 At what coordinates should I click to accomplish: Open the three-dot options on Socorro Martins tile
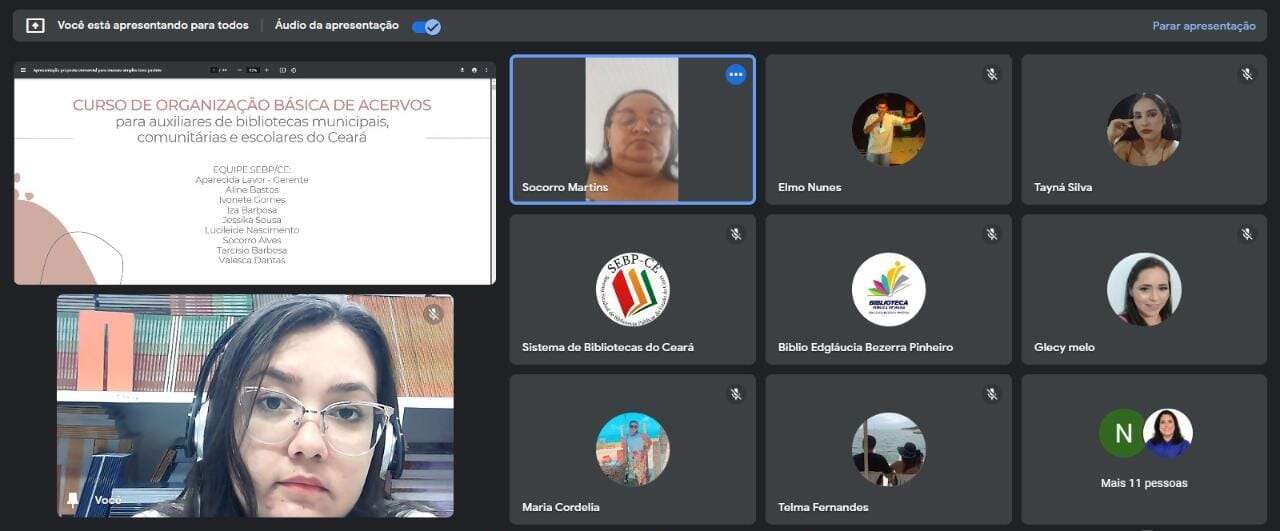coord(735,74)
